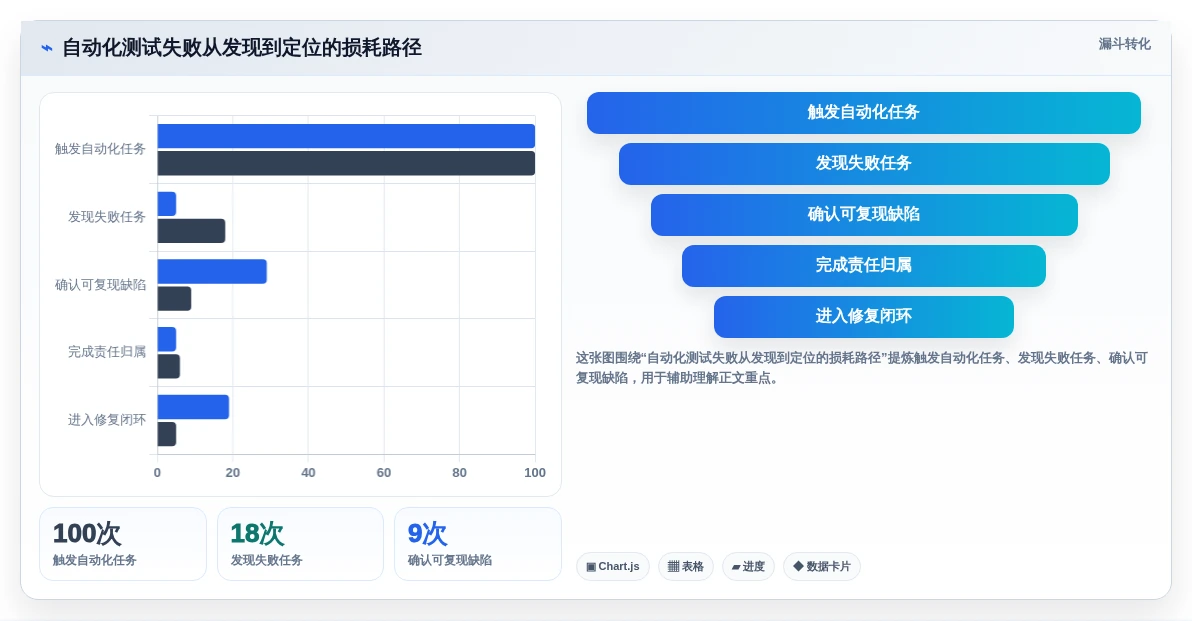This screenshot has width=1192, height=621.
Task: Click the 数据卡片 tag chip
Action: (822, 566)
